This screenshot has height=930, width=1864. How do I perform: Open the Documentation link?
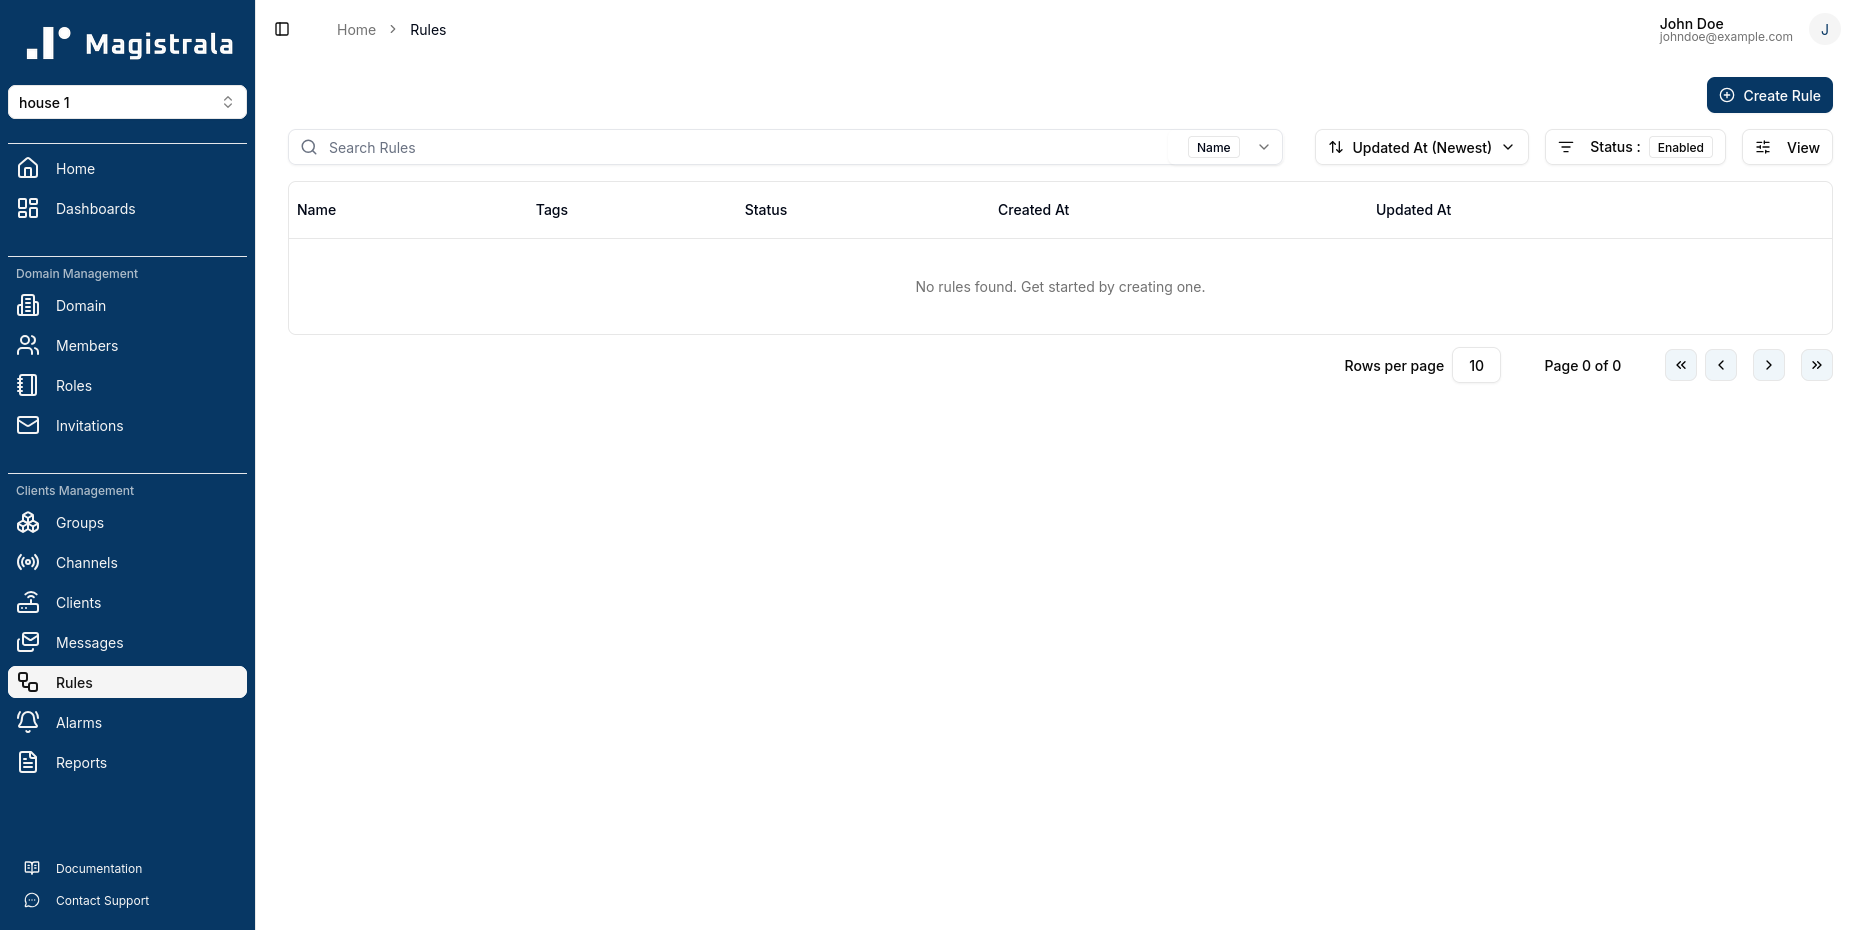[x=97, y=868]
